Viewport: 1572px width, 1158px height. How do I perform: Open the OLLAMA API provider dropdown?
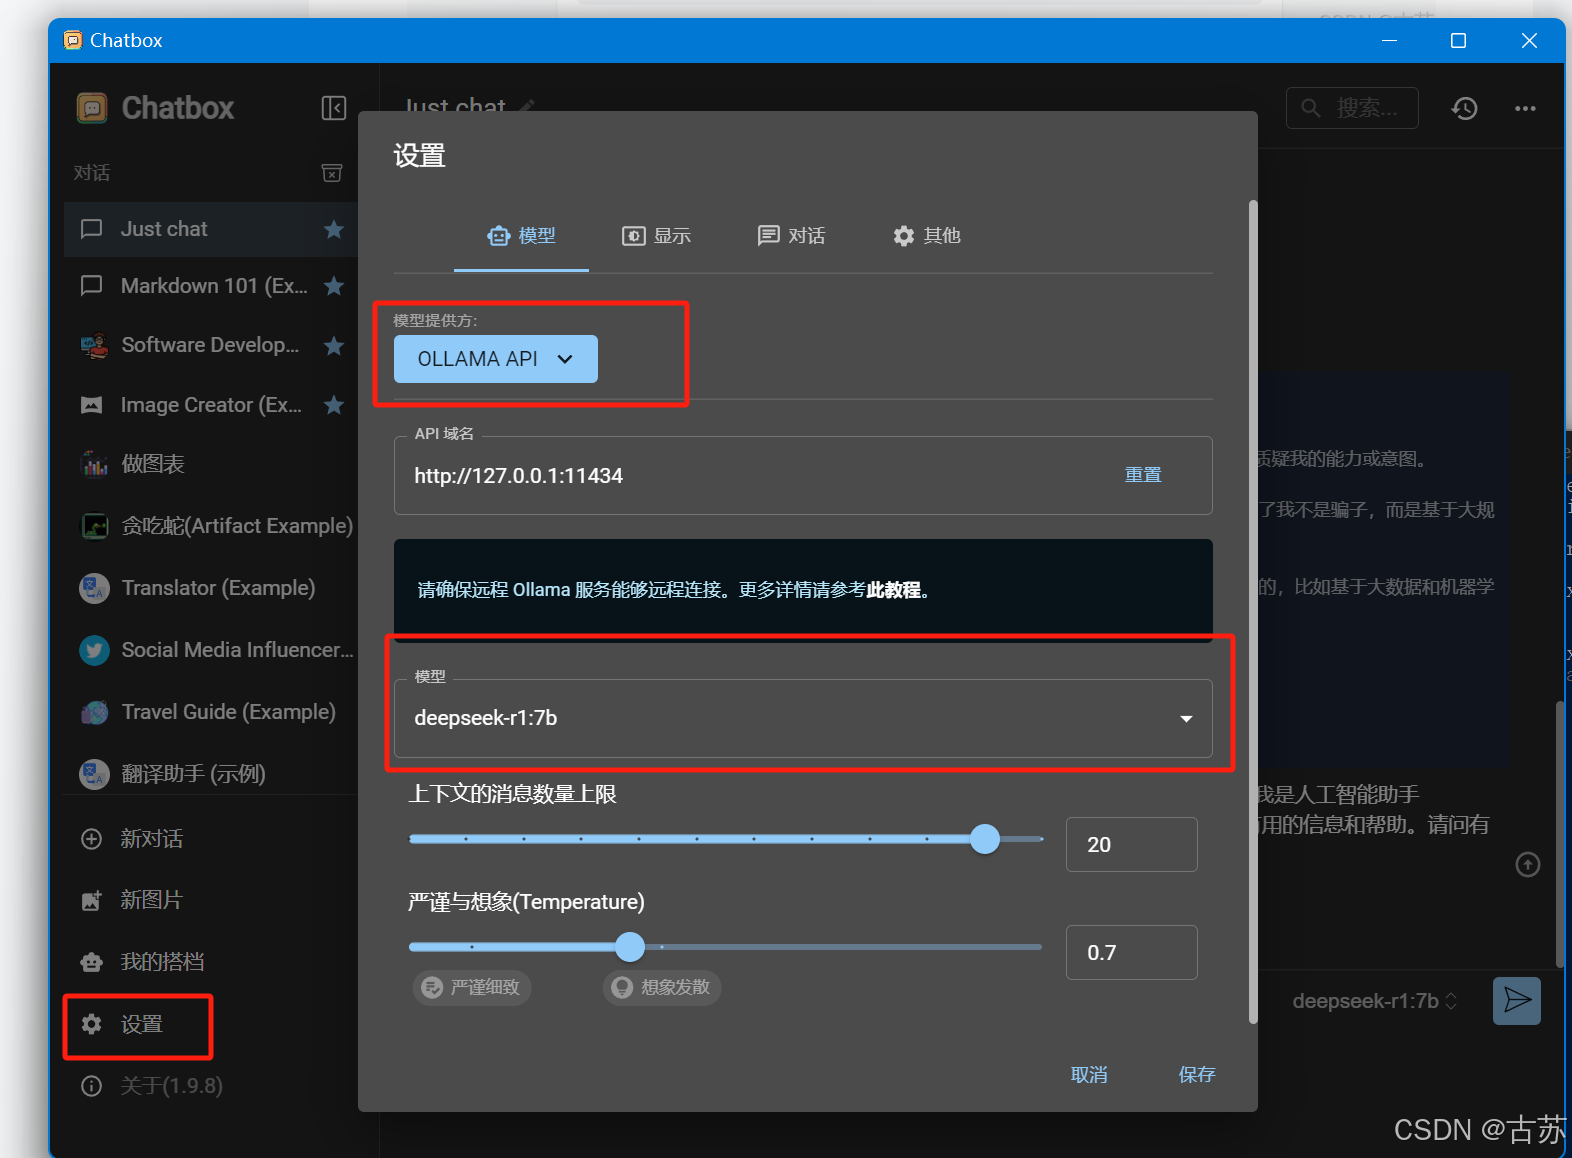496,359
